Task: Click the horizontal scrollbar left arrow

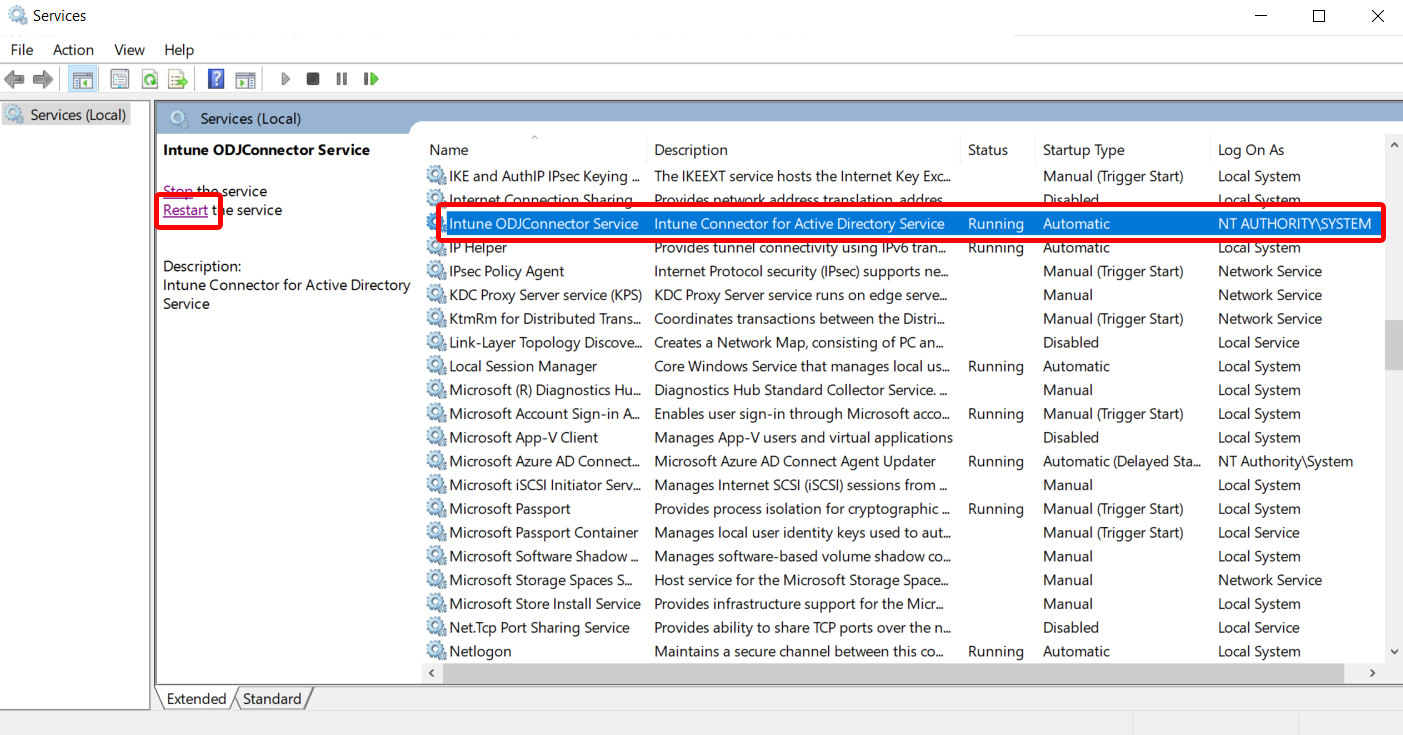Action: (432, 674)
